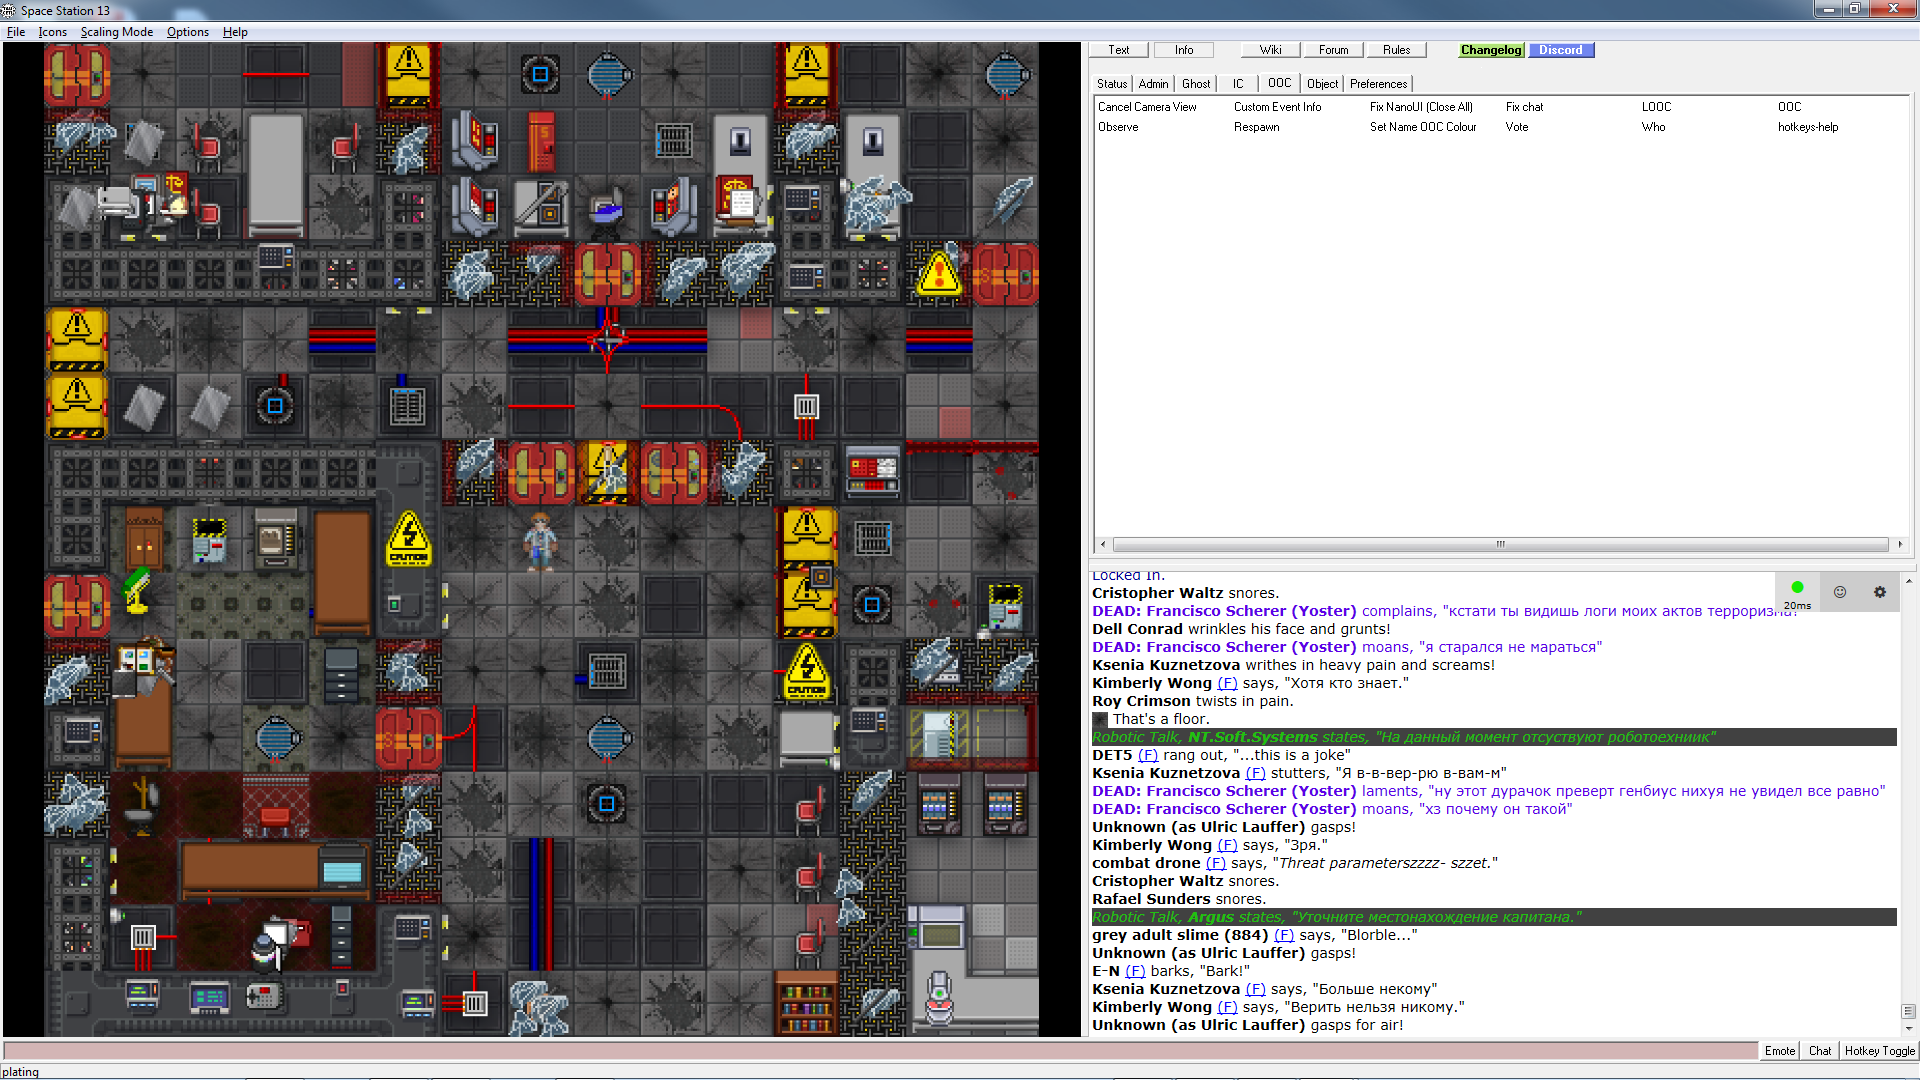Screen dimensions: 1920x1080
Task: Open the Forum button
Action: [1333, 50]
